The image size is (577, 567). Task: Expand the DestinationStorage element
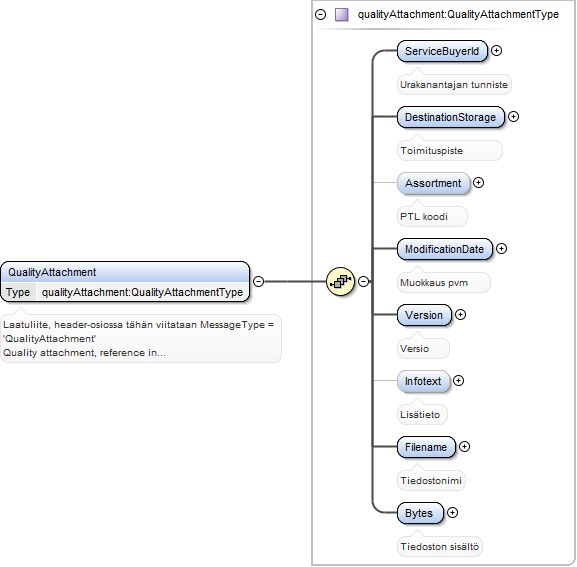pos(513,117)
